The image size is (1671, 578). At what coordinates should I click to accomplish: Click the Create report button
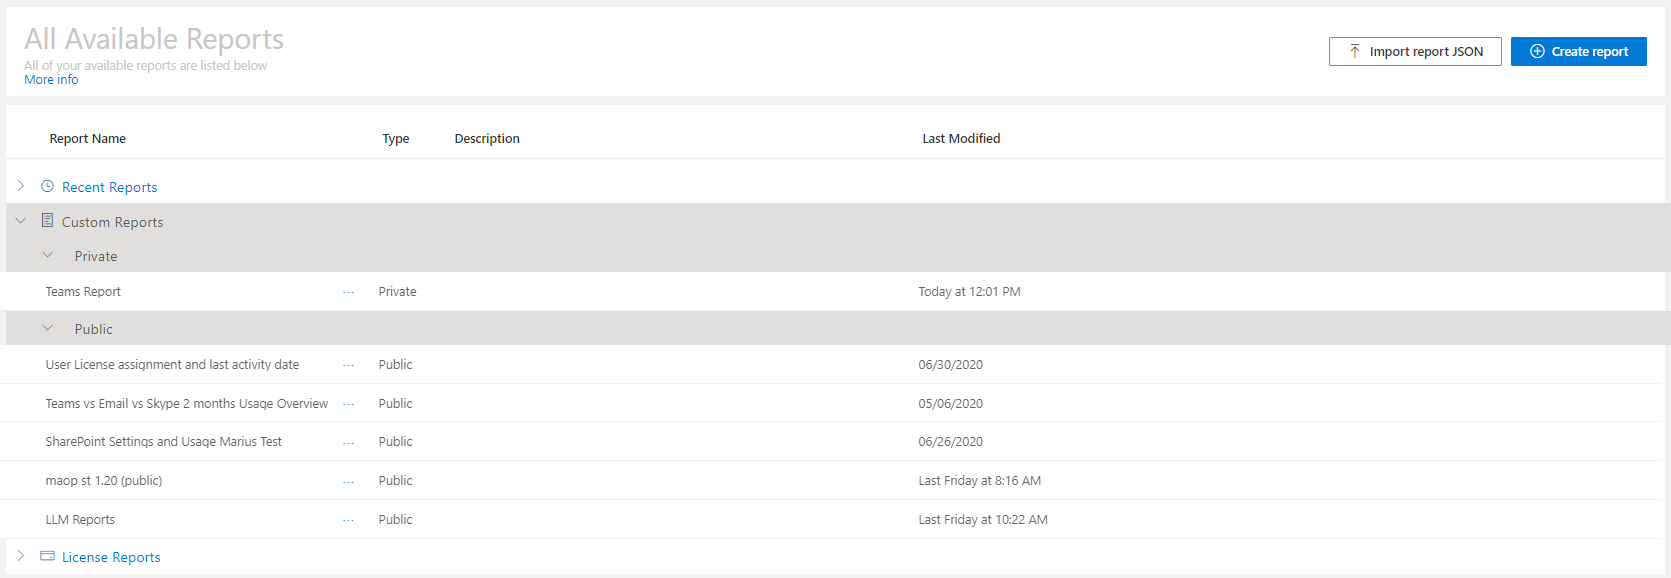(x=1578, y=51)
